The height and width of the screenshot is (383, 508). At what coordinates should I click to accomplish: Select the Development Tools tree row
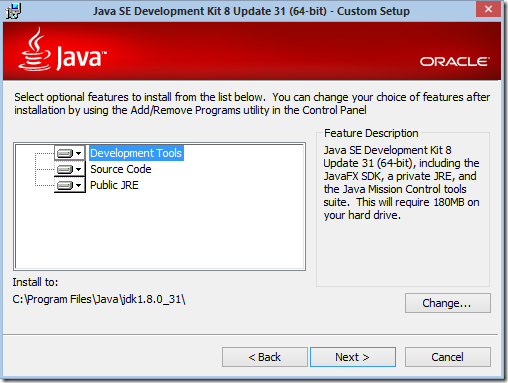[x=136, y=153]
